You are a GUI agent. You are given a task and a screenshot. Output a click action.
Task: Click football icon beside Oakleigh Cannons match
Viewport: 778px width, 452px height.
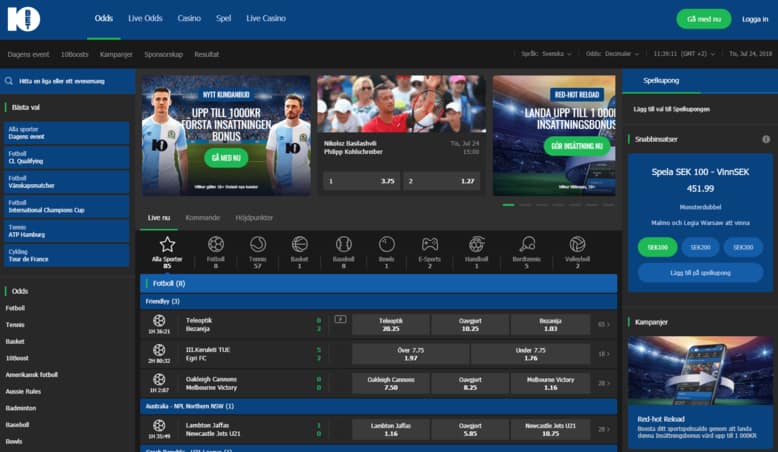click(159, 380)
